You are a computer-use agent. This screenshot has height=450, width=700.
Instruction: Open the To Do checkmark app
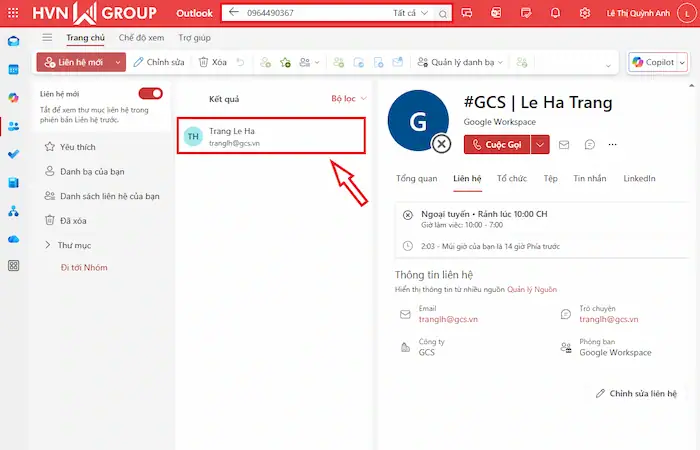pos(13,155)
